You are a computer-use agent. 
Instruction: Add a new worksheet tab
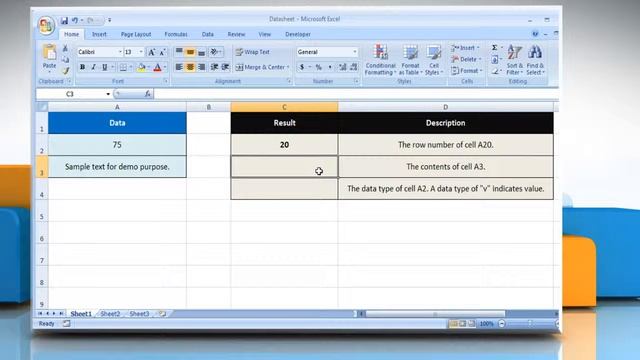click(162, 314)
